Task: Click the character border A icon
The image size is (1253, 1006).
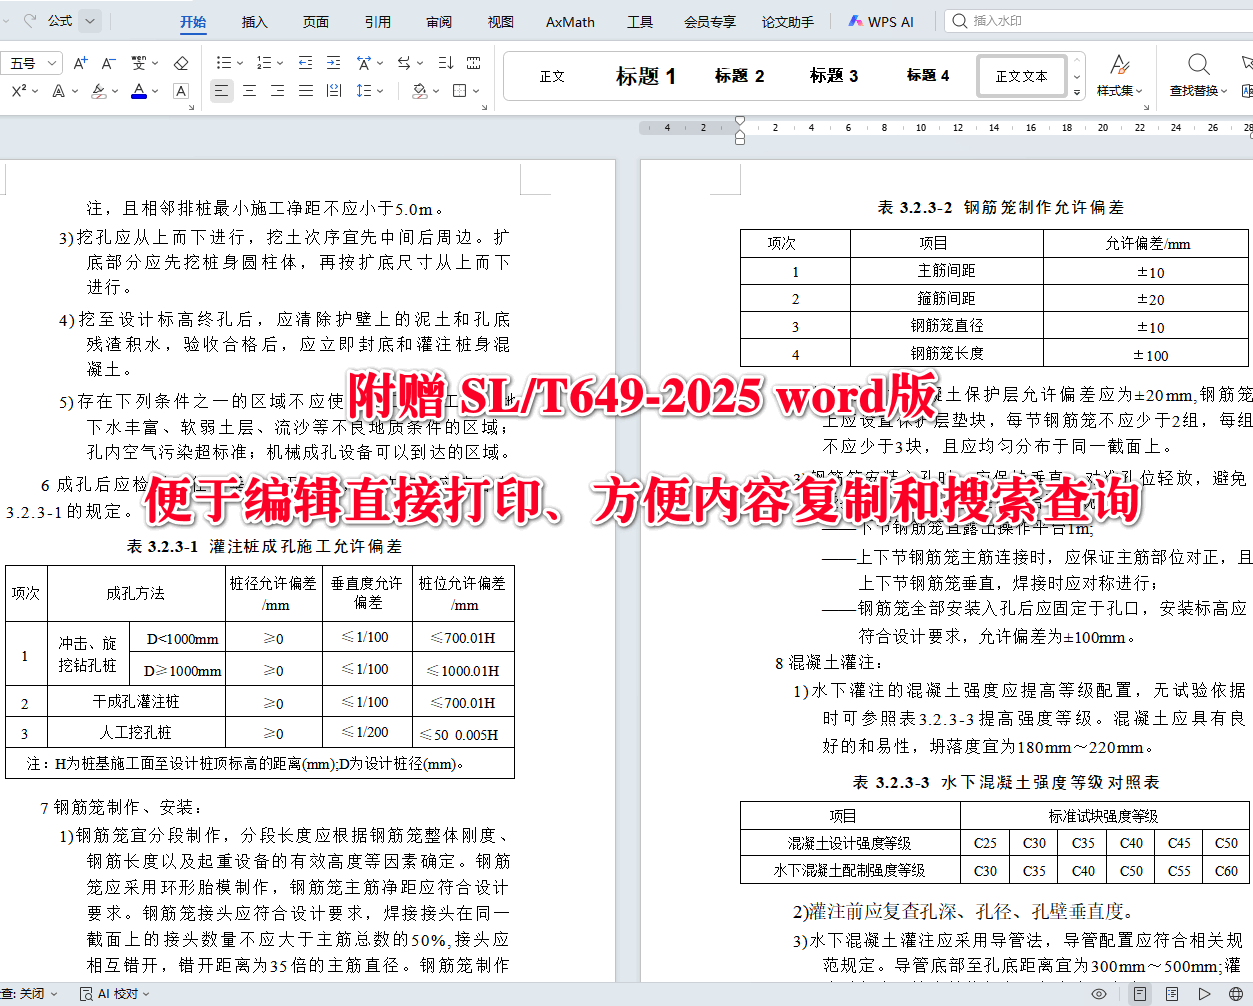Action: (x=181, y=91)
